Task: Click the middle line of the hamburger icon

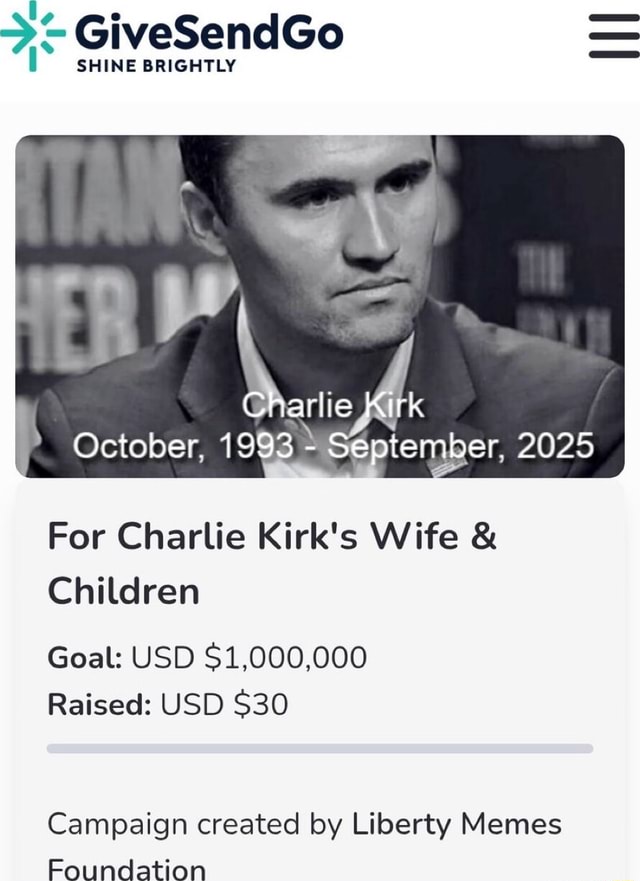Action: click(614, 35)
